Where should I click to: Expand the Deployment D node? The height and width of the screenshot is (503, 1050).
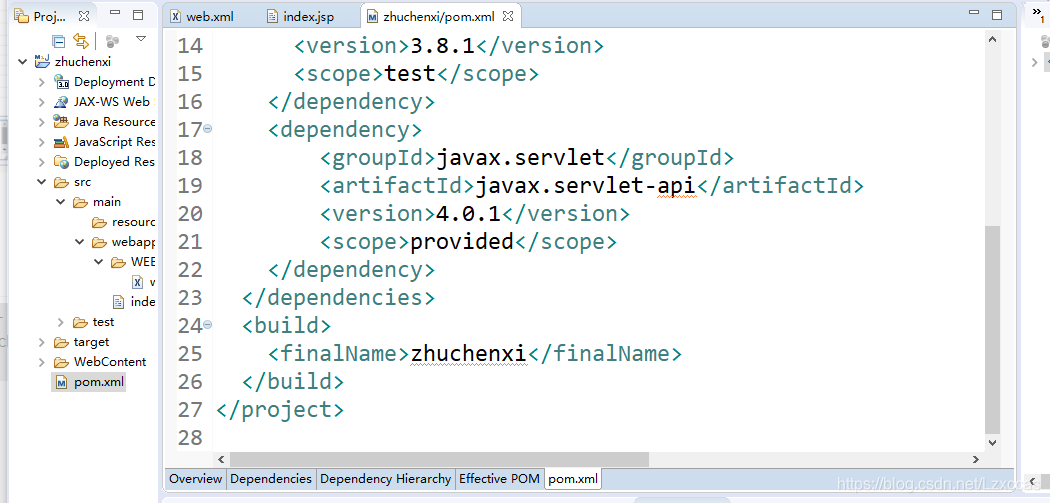(42, 82)
